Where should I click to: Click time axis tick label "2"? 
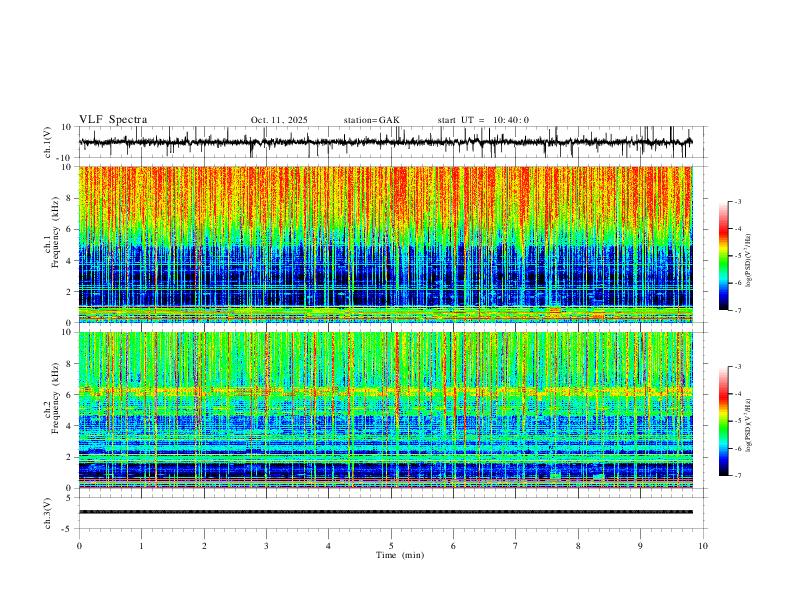pyautogui.click(x=204, y=546)
